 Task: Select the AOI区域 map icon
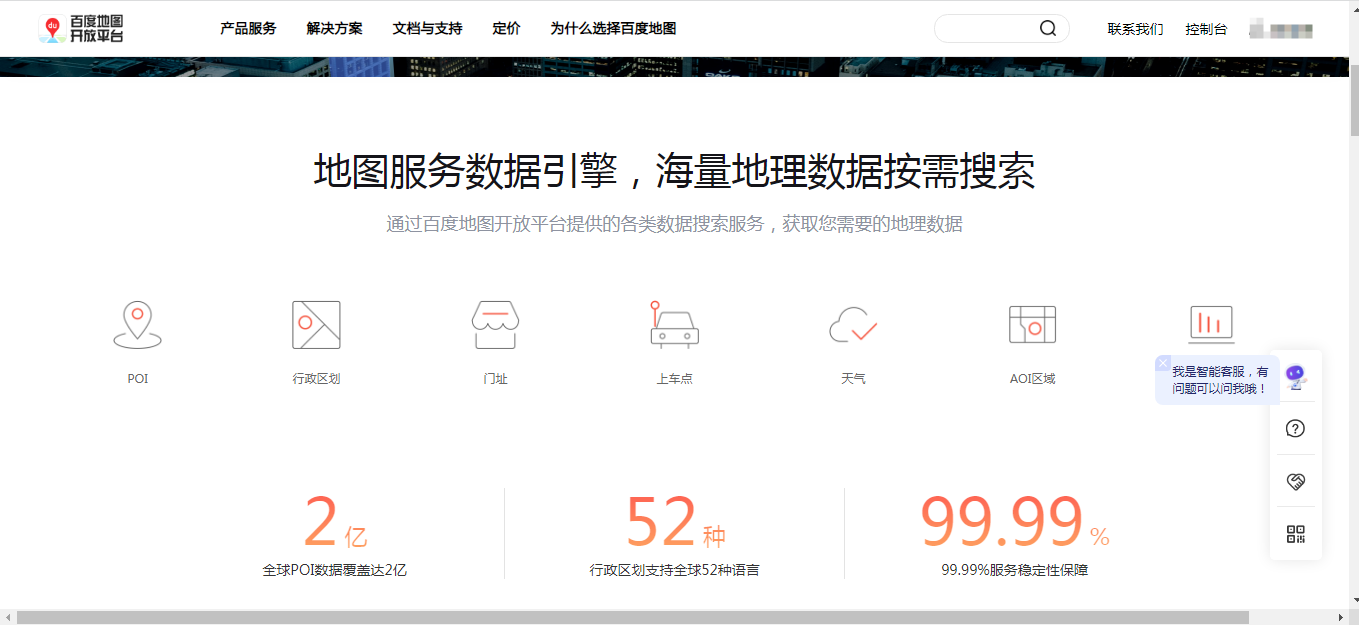pos(1032,325)
